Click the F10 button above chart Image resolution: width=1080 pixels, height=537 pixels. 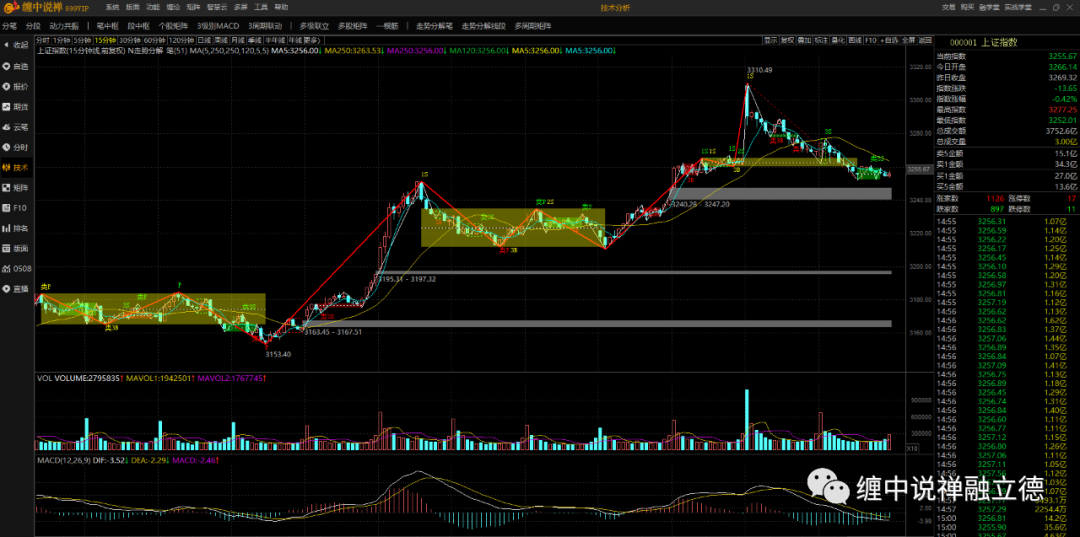point(871,40)
